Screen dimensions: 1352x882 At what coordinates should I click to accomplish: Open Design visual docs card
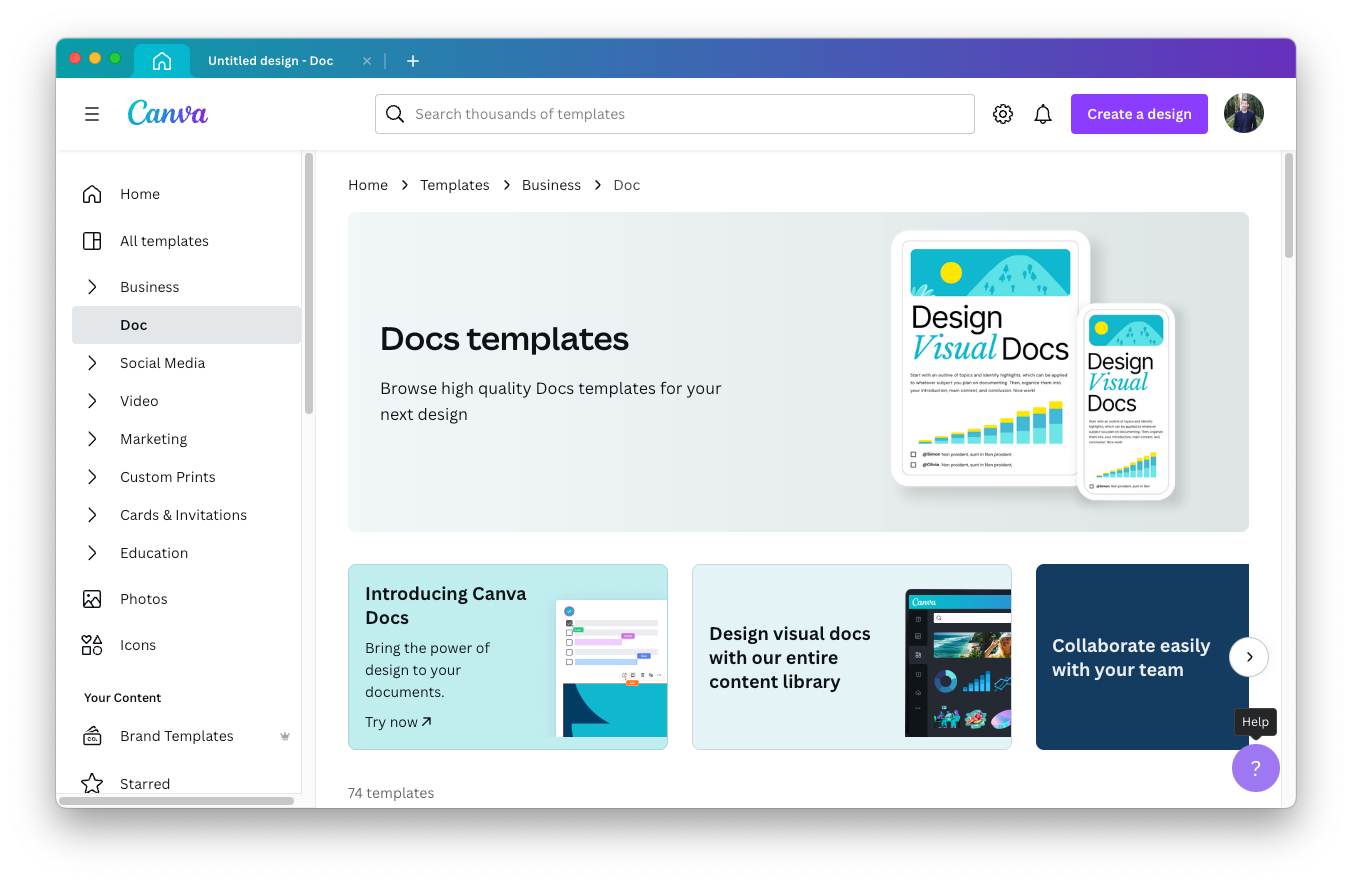(x=852, y=657)
